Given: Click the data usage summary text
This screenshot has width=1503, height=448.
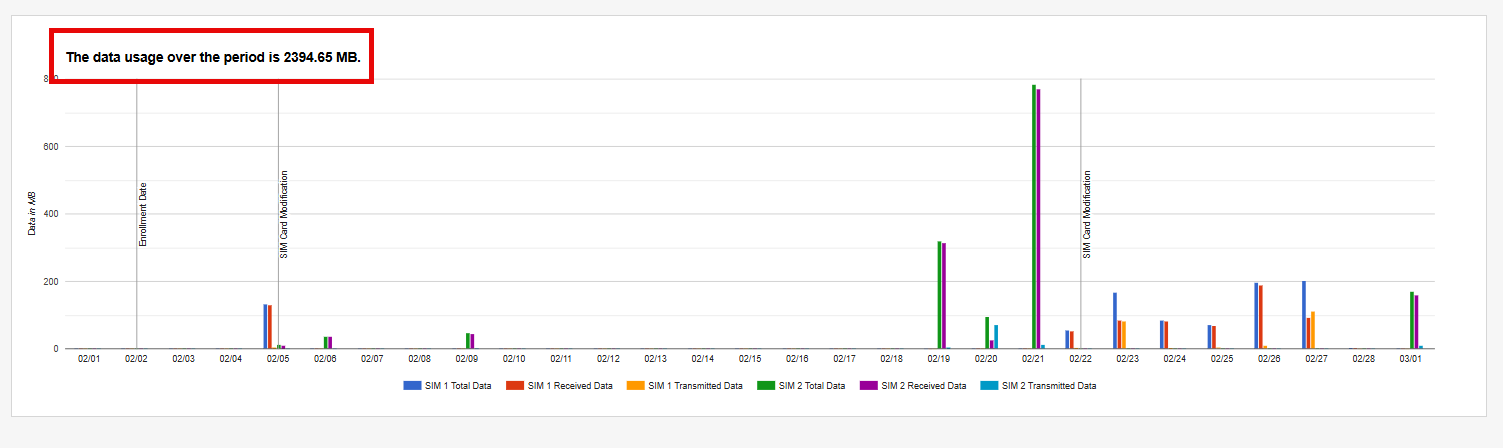Looking at the screenshot, I should click(212, 57).
